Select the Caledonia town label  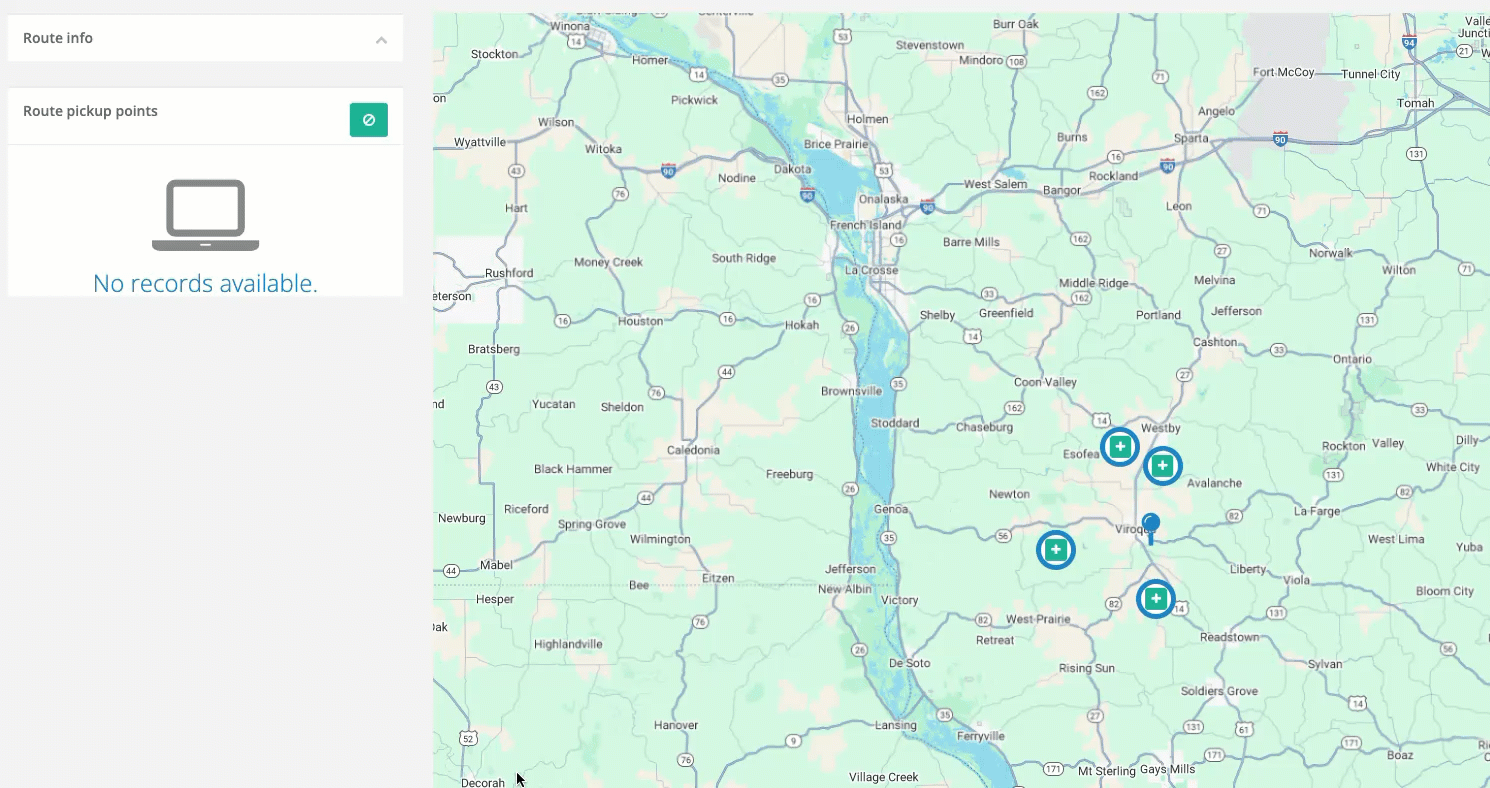(x=693, y=450)
